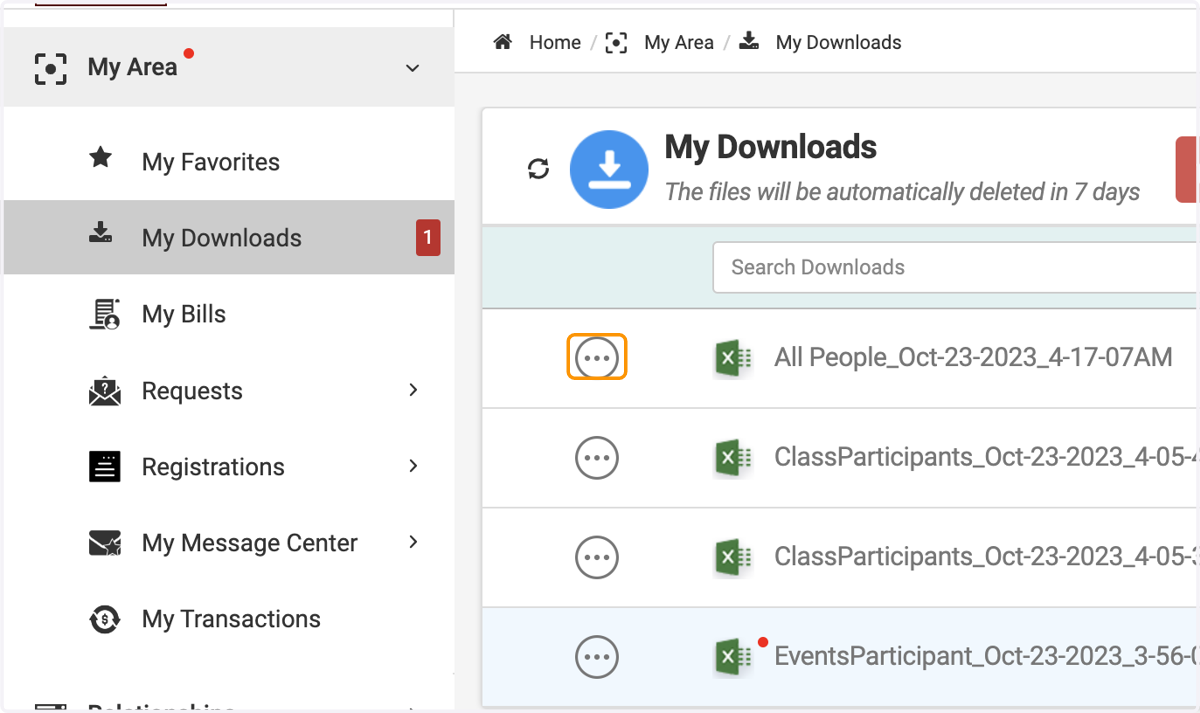Open My Transactions
The image size is (1200, 713).
pos(231,619)
